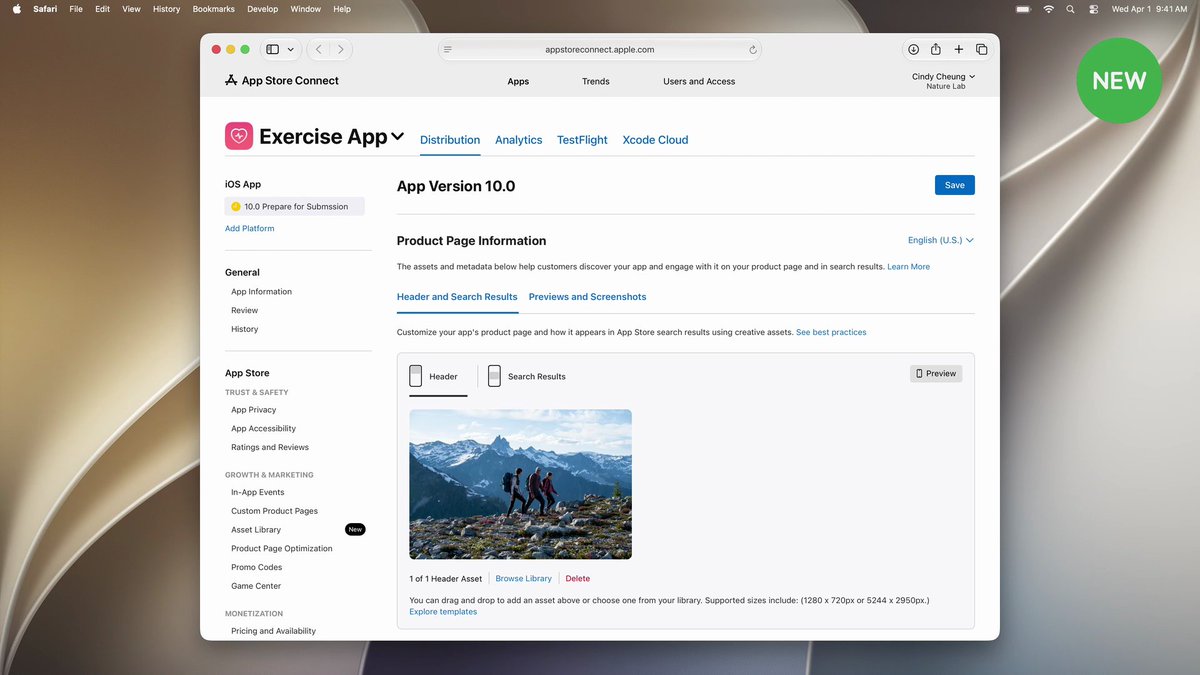1200x675 pixels.
Task: Show tab overview icon
Action: point(982,49)
